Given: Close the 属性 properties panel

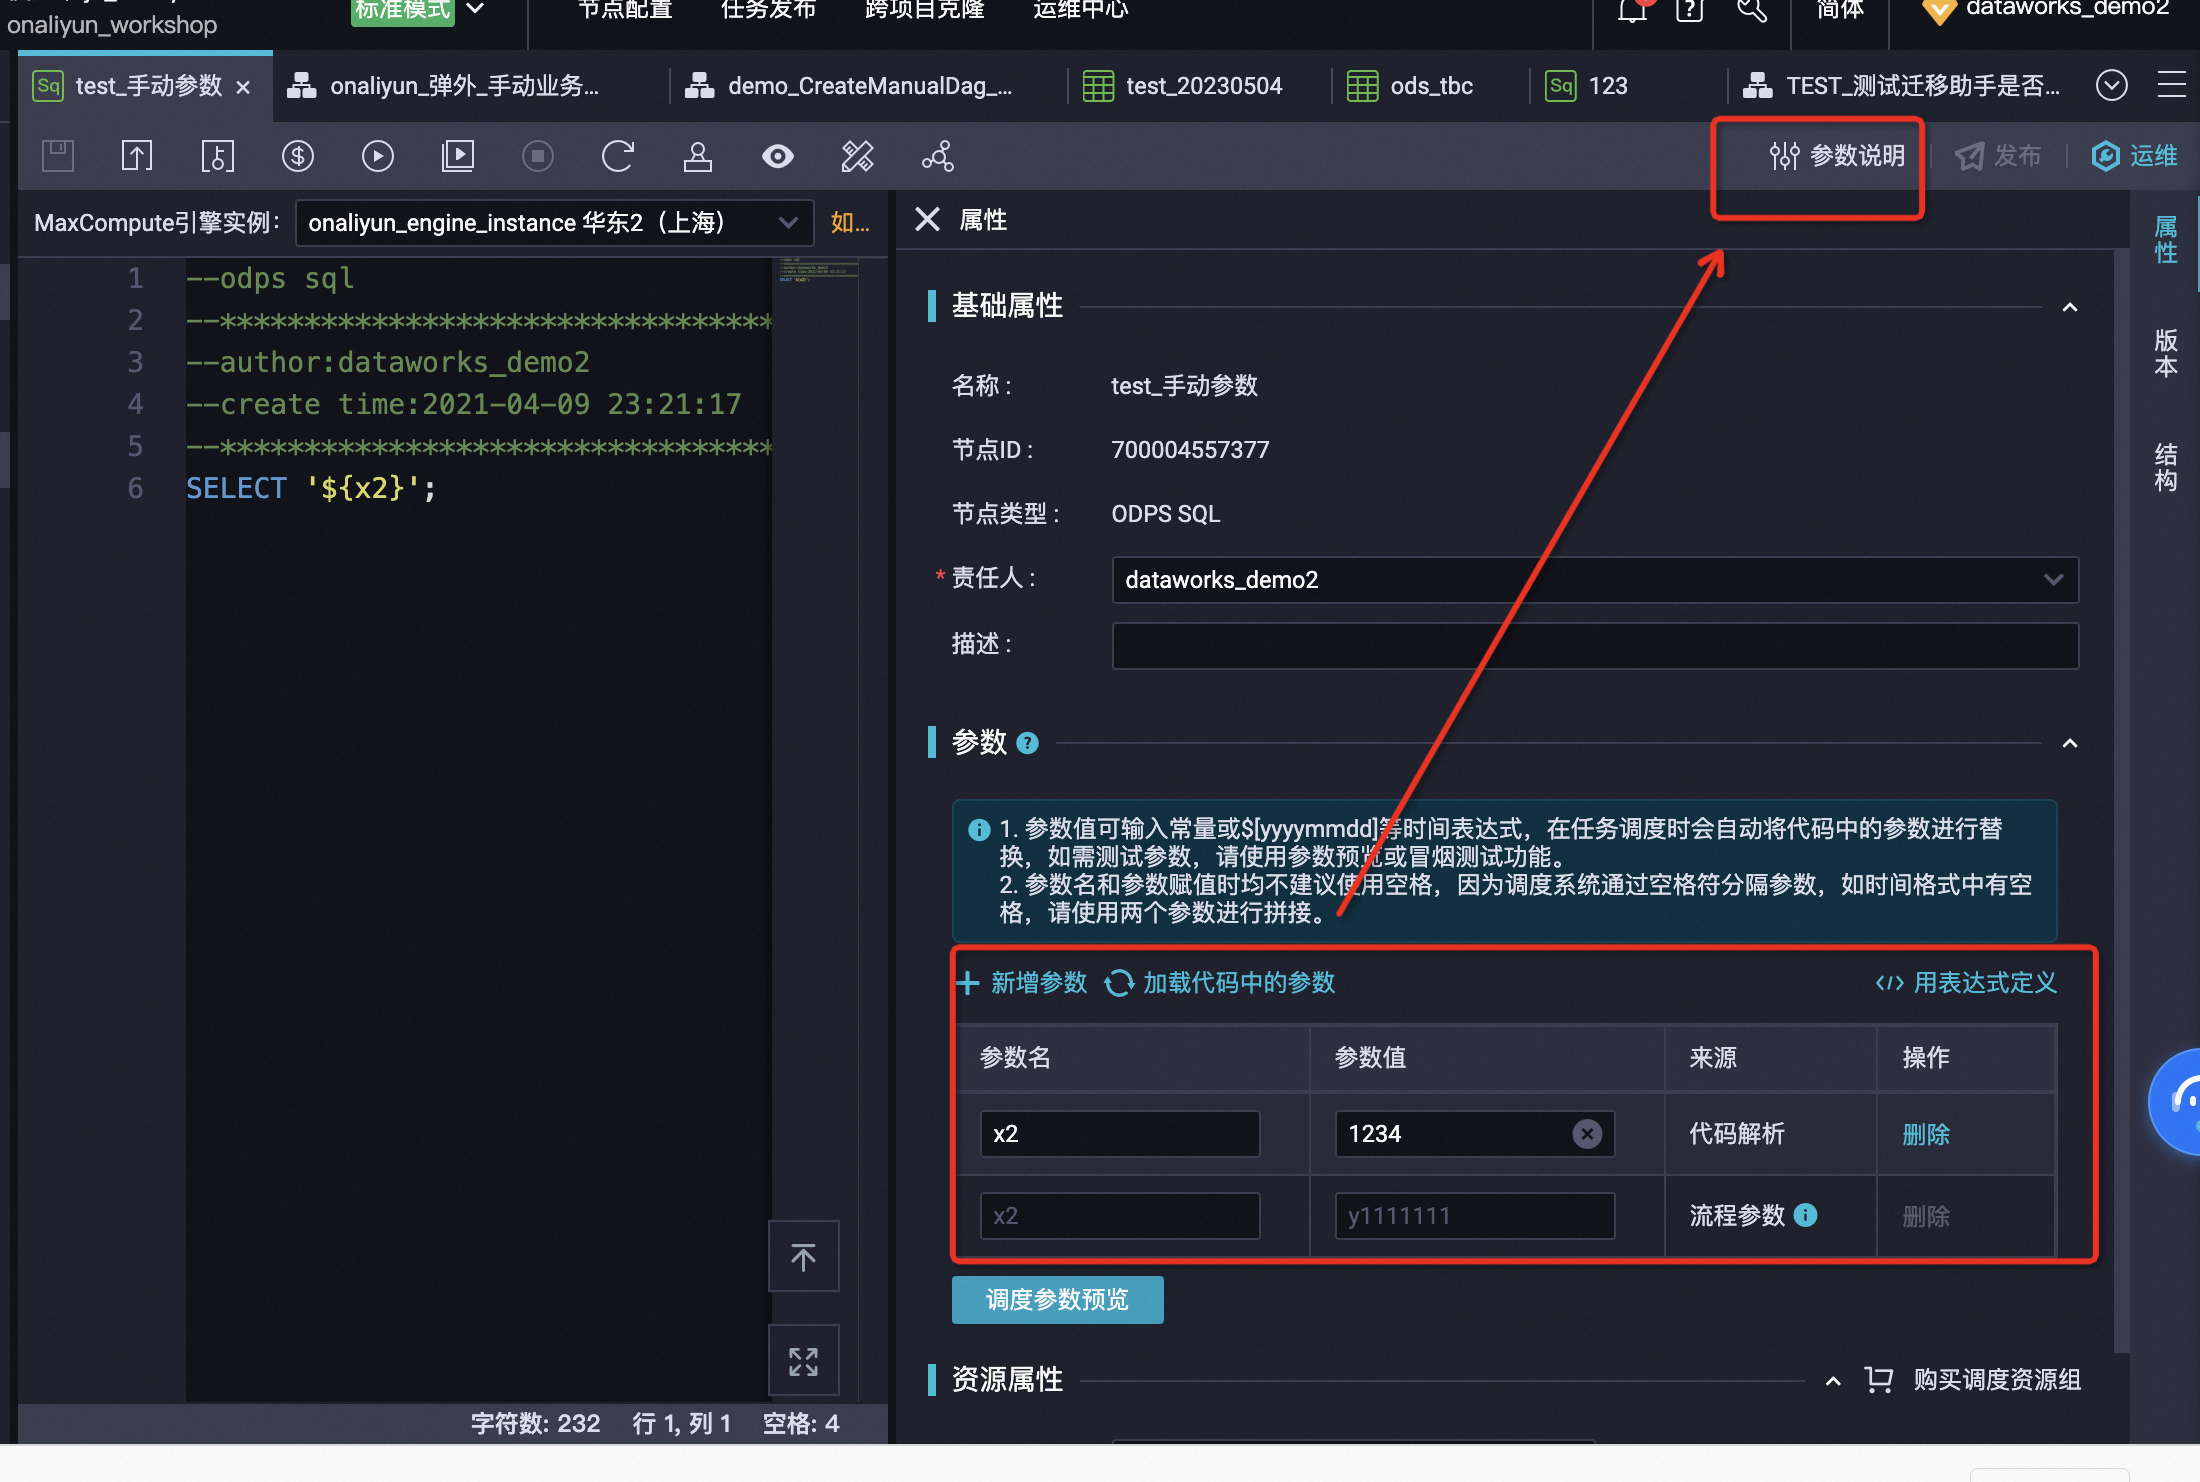Looking at the screenshot, I should [927, 219].
